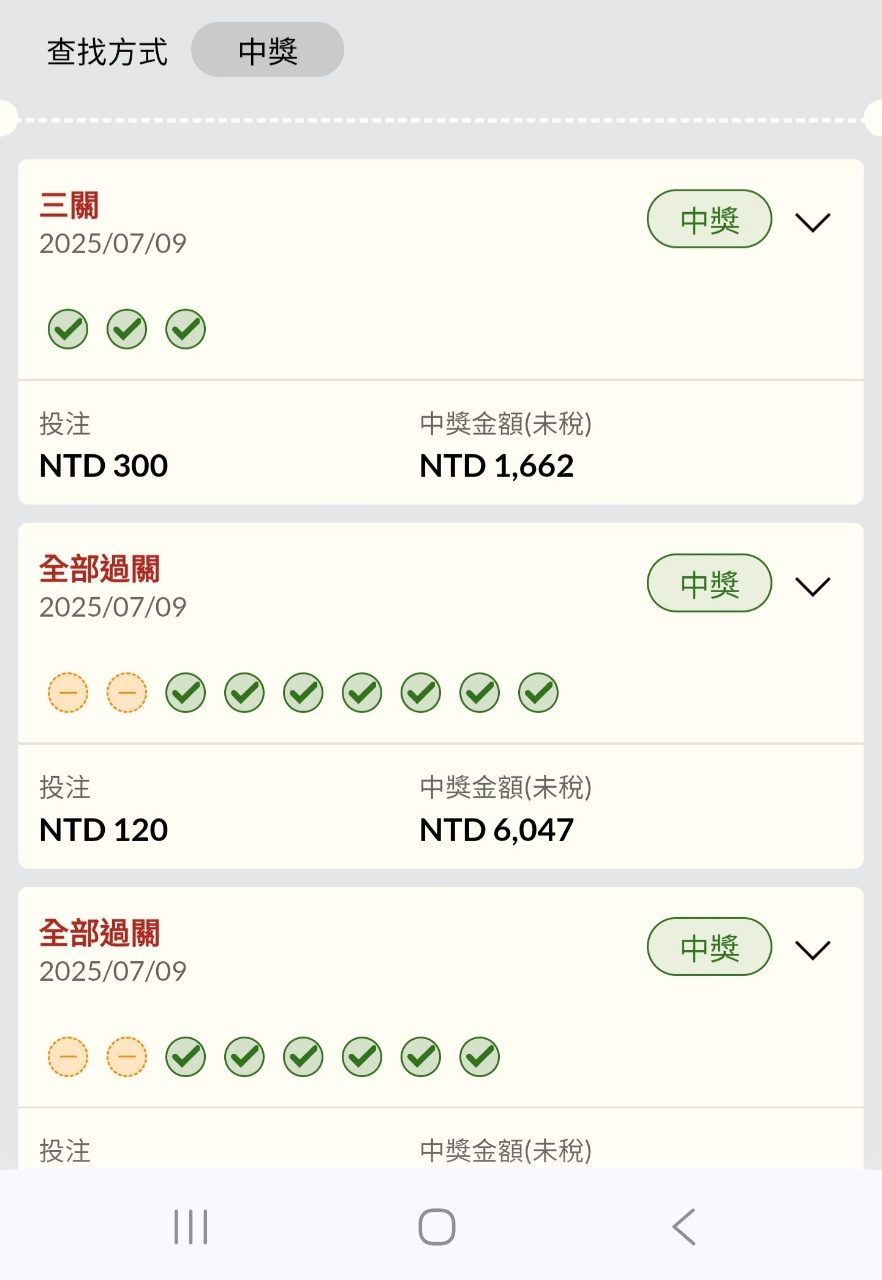Open Android recent apps button
This screenshot has height=1280, width=882.
(190, 1226)
